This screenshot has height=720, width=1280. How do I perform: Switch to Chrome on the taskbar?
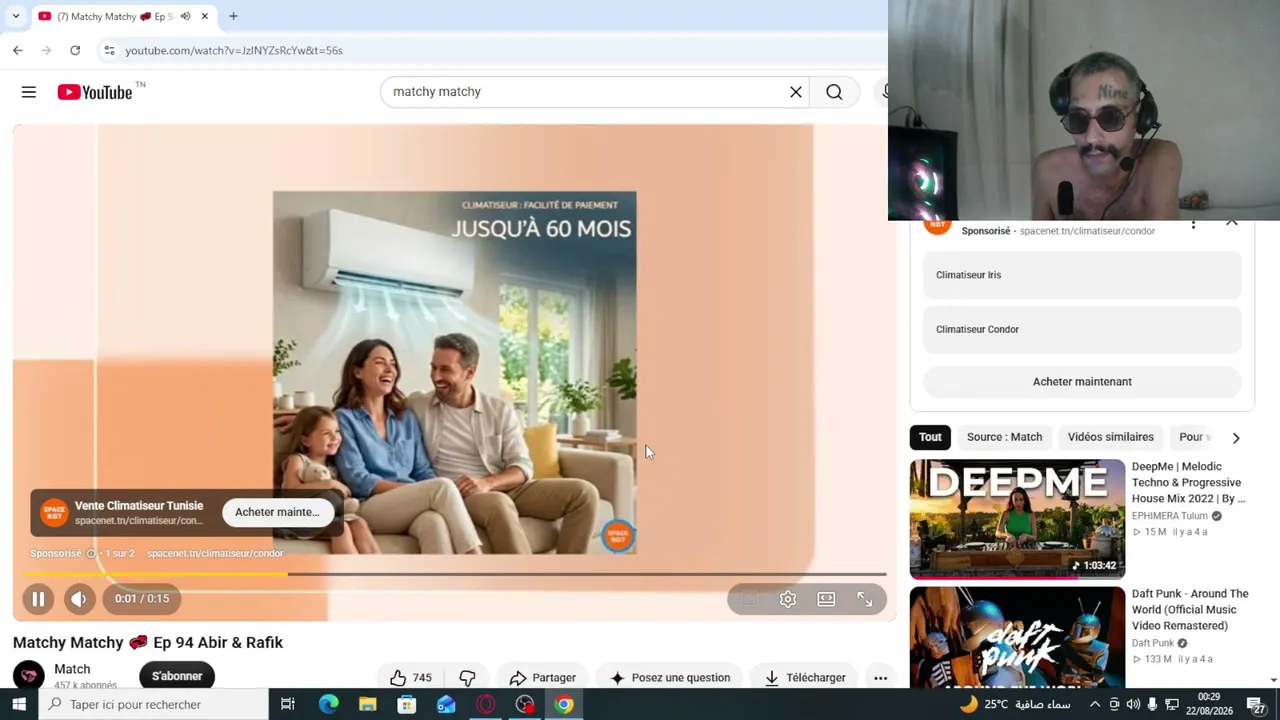[x=564, y=704]
